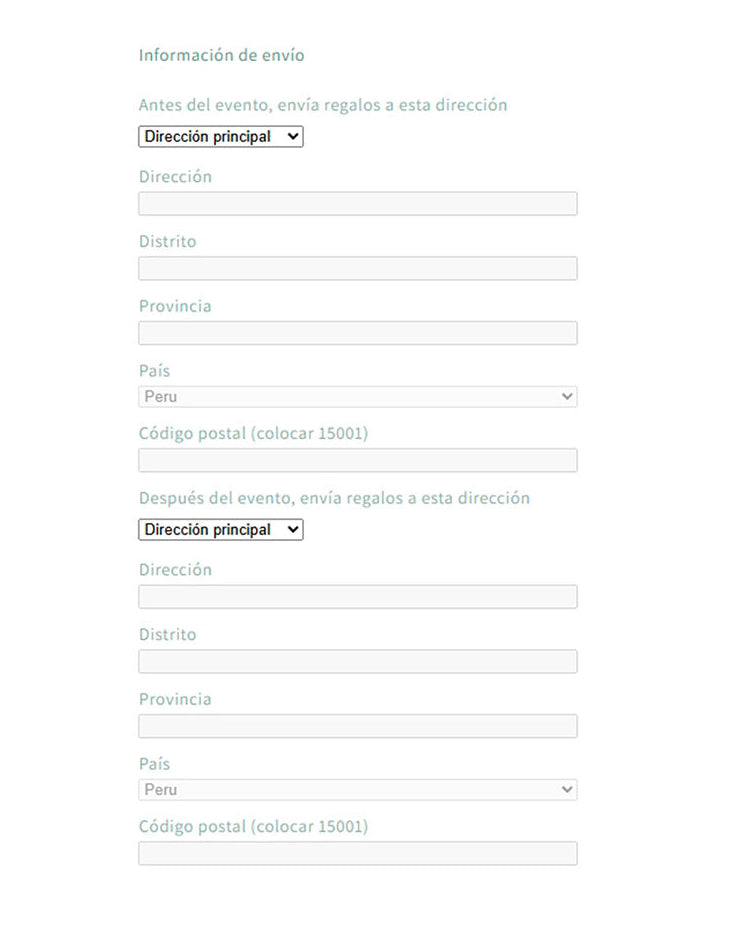743x947 pixels.
Task: Select the after-event Provincia input box
Action: click(357, 726)
